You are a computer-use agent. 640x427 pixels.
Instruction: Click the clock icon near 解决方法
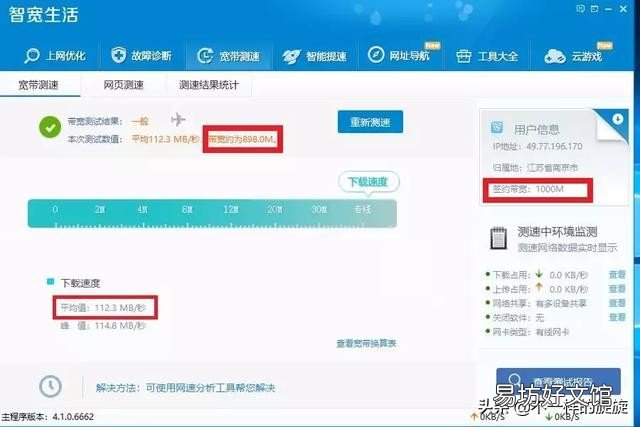pos(50,386)
